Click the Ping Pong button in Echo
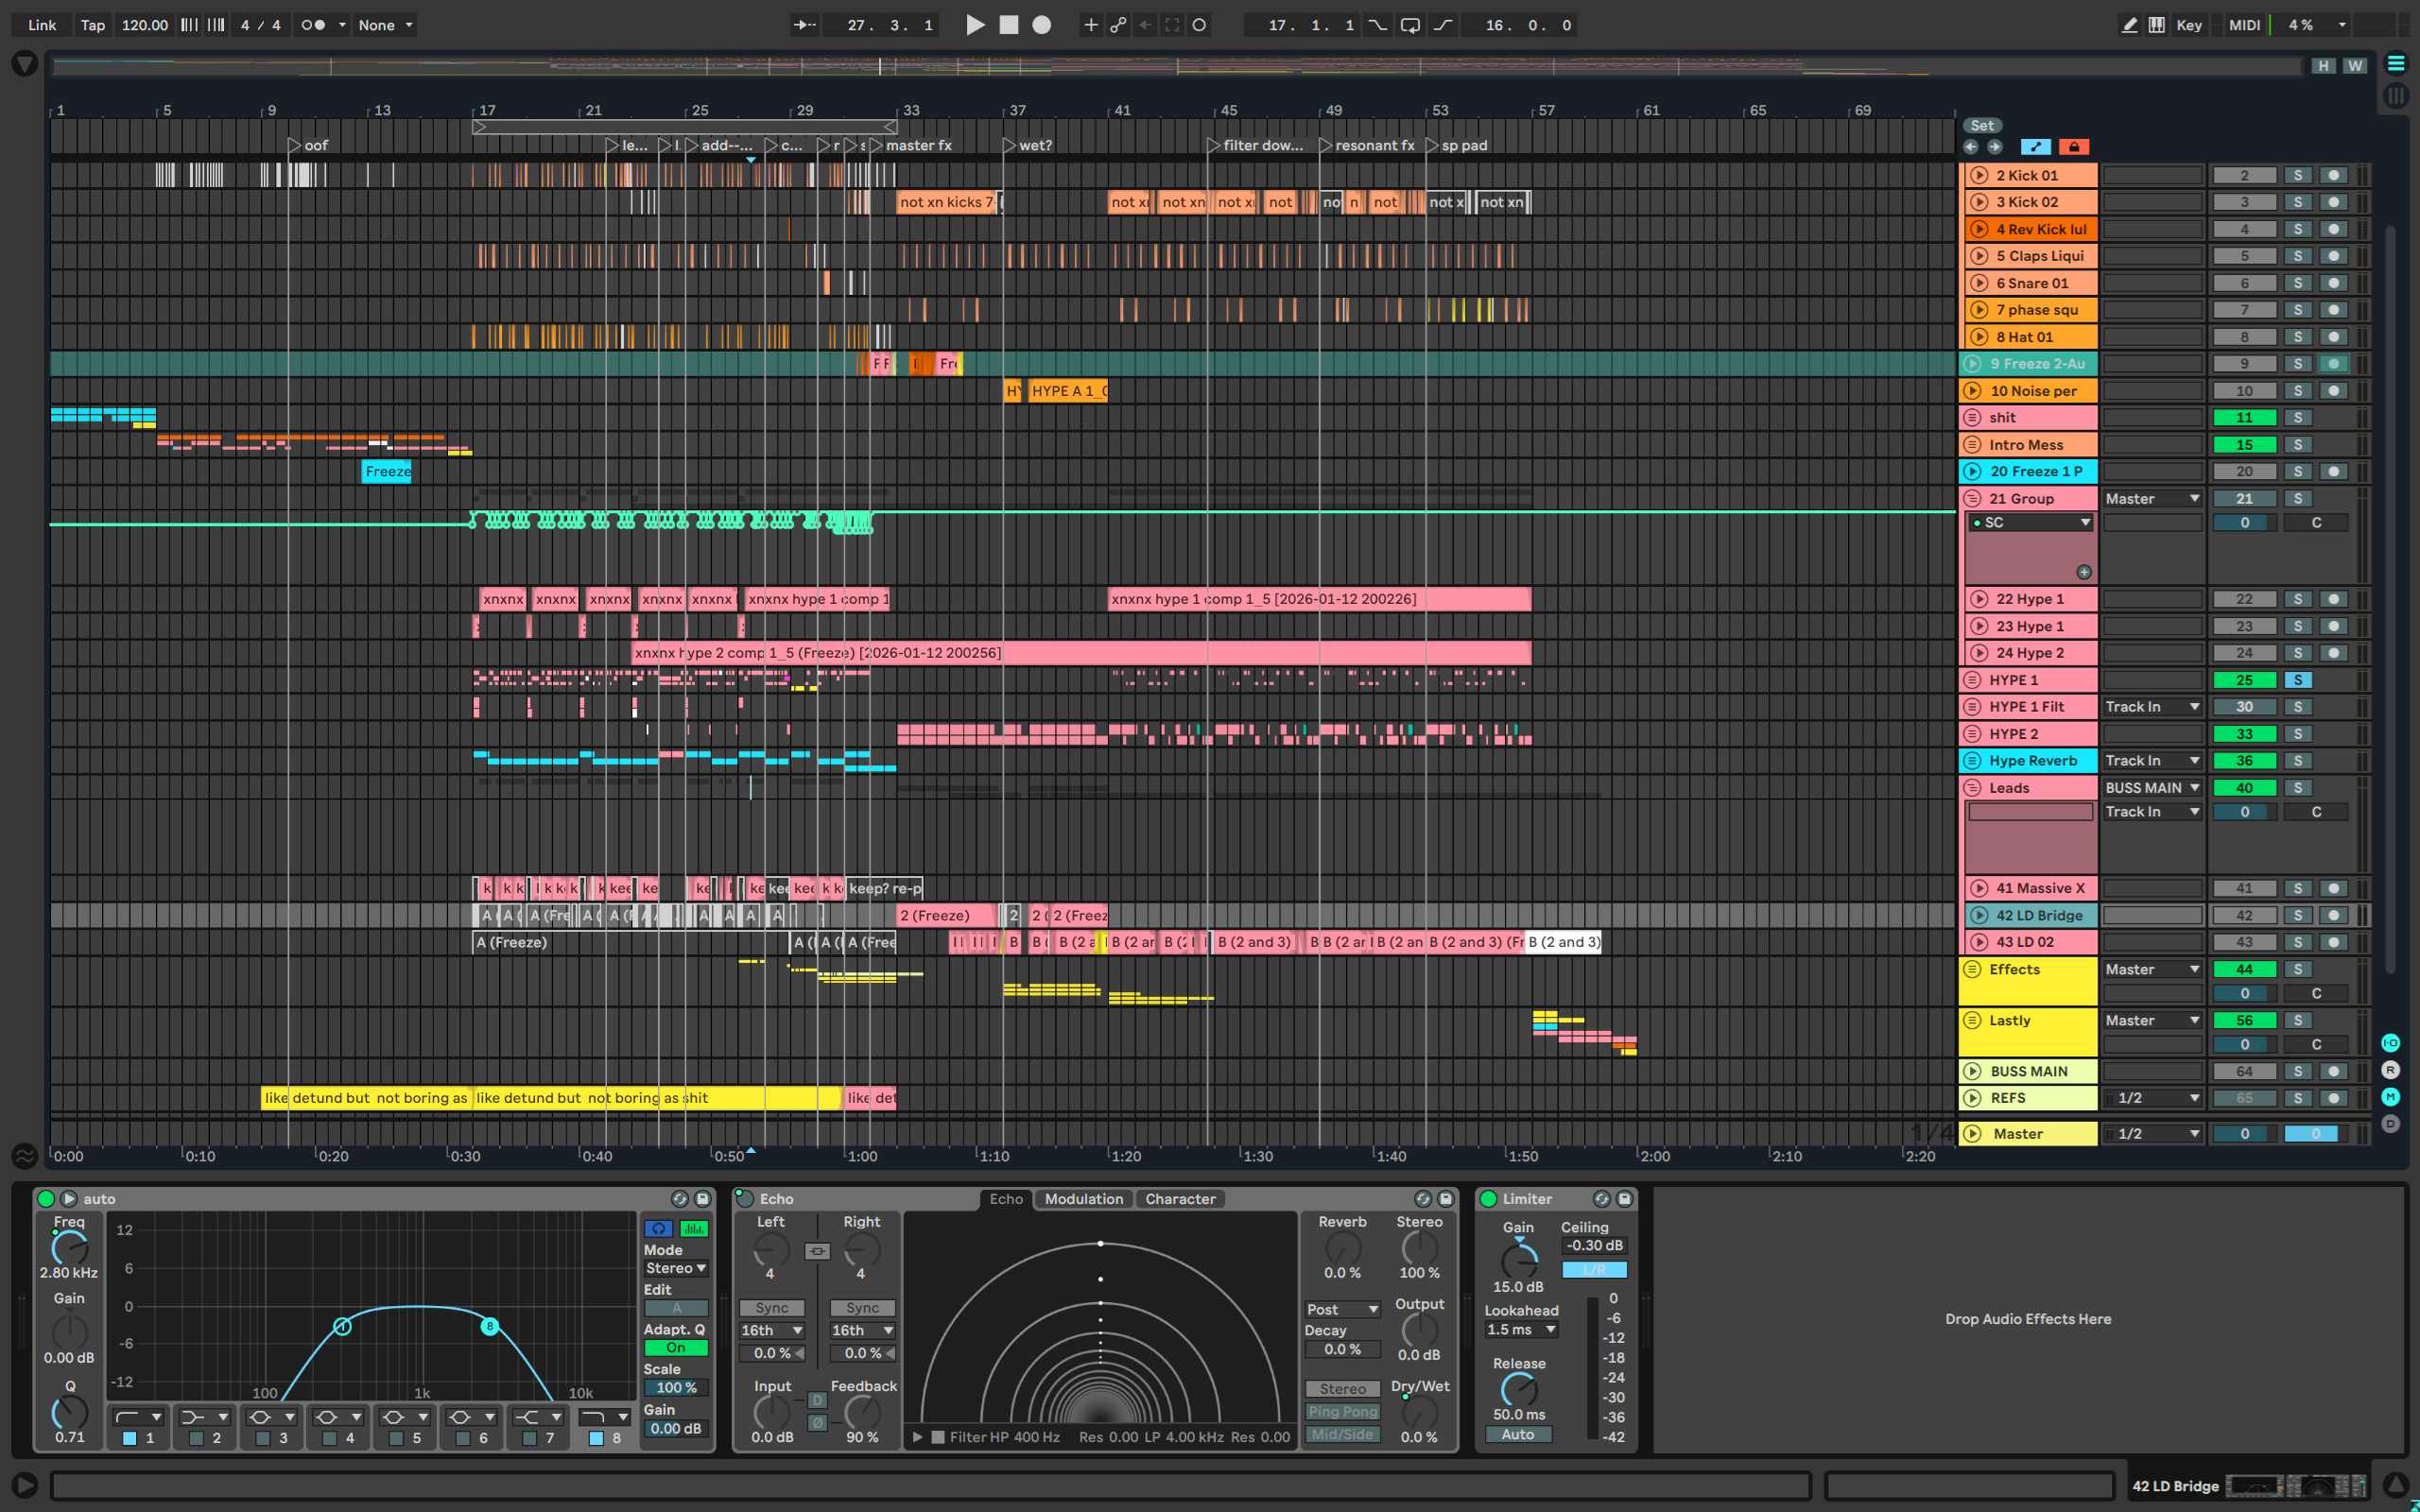This screenshot has width=2420, height=1512. (x=1342, y=1411)
